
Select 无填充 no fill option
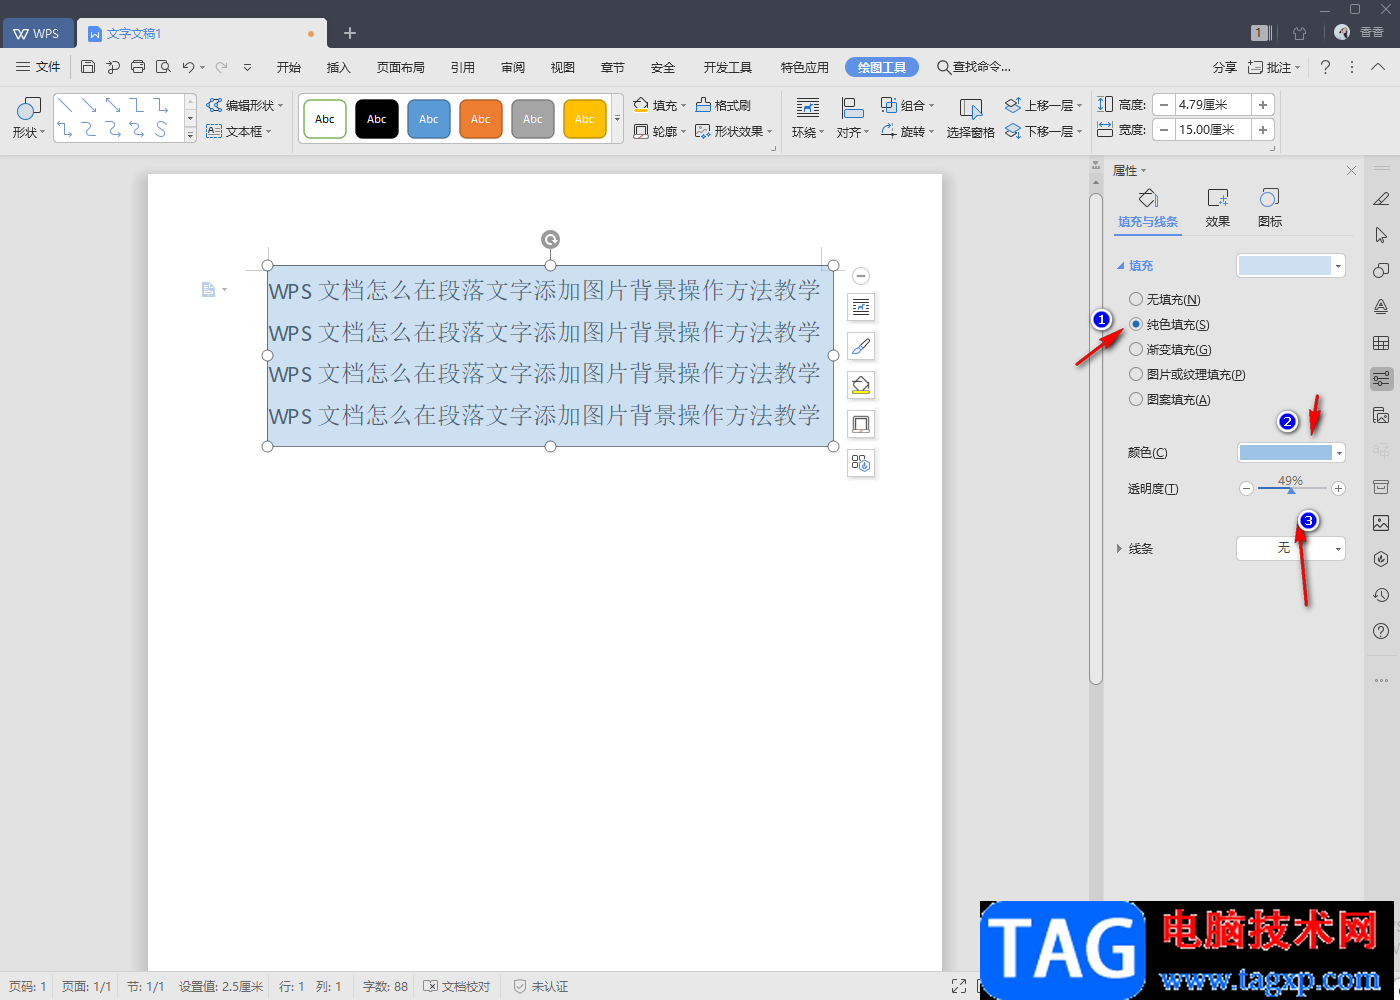pyautogui.click(x=1165, y=299)
